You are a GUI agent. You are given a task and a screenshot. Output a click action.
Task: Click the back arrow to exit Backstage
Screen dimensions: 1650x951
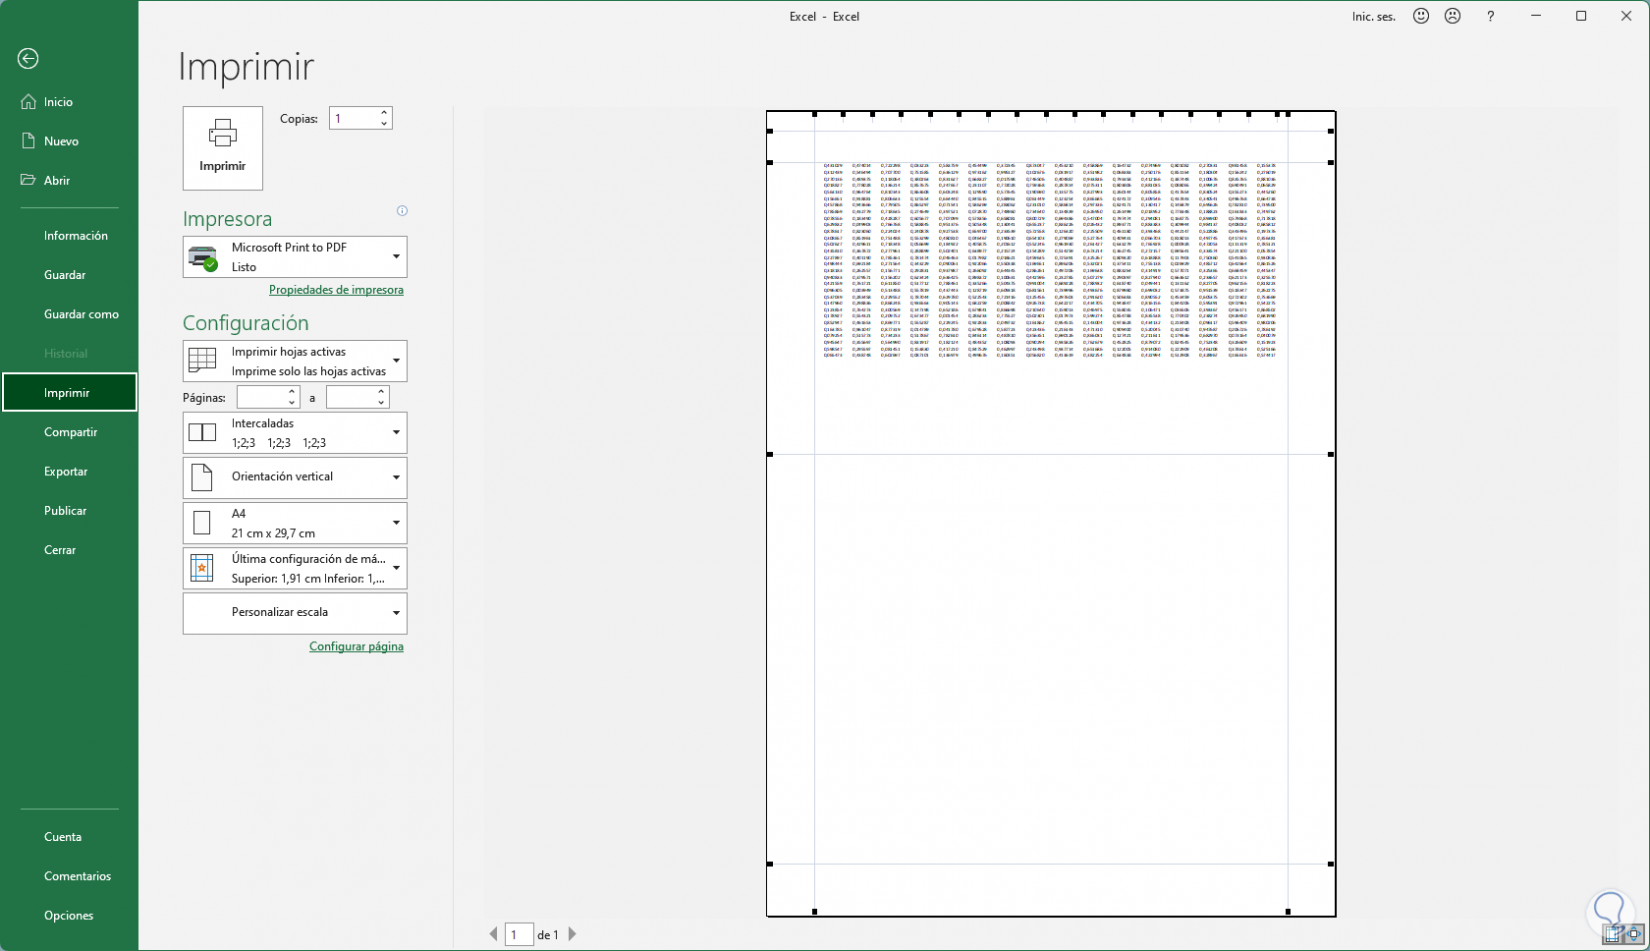tap(28, 59)
